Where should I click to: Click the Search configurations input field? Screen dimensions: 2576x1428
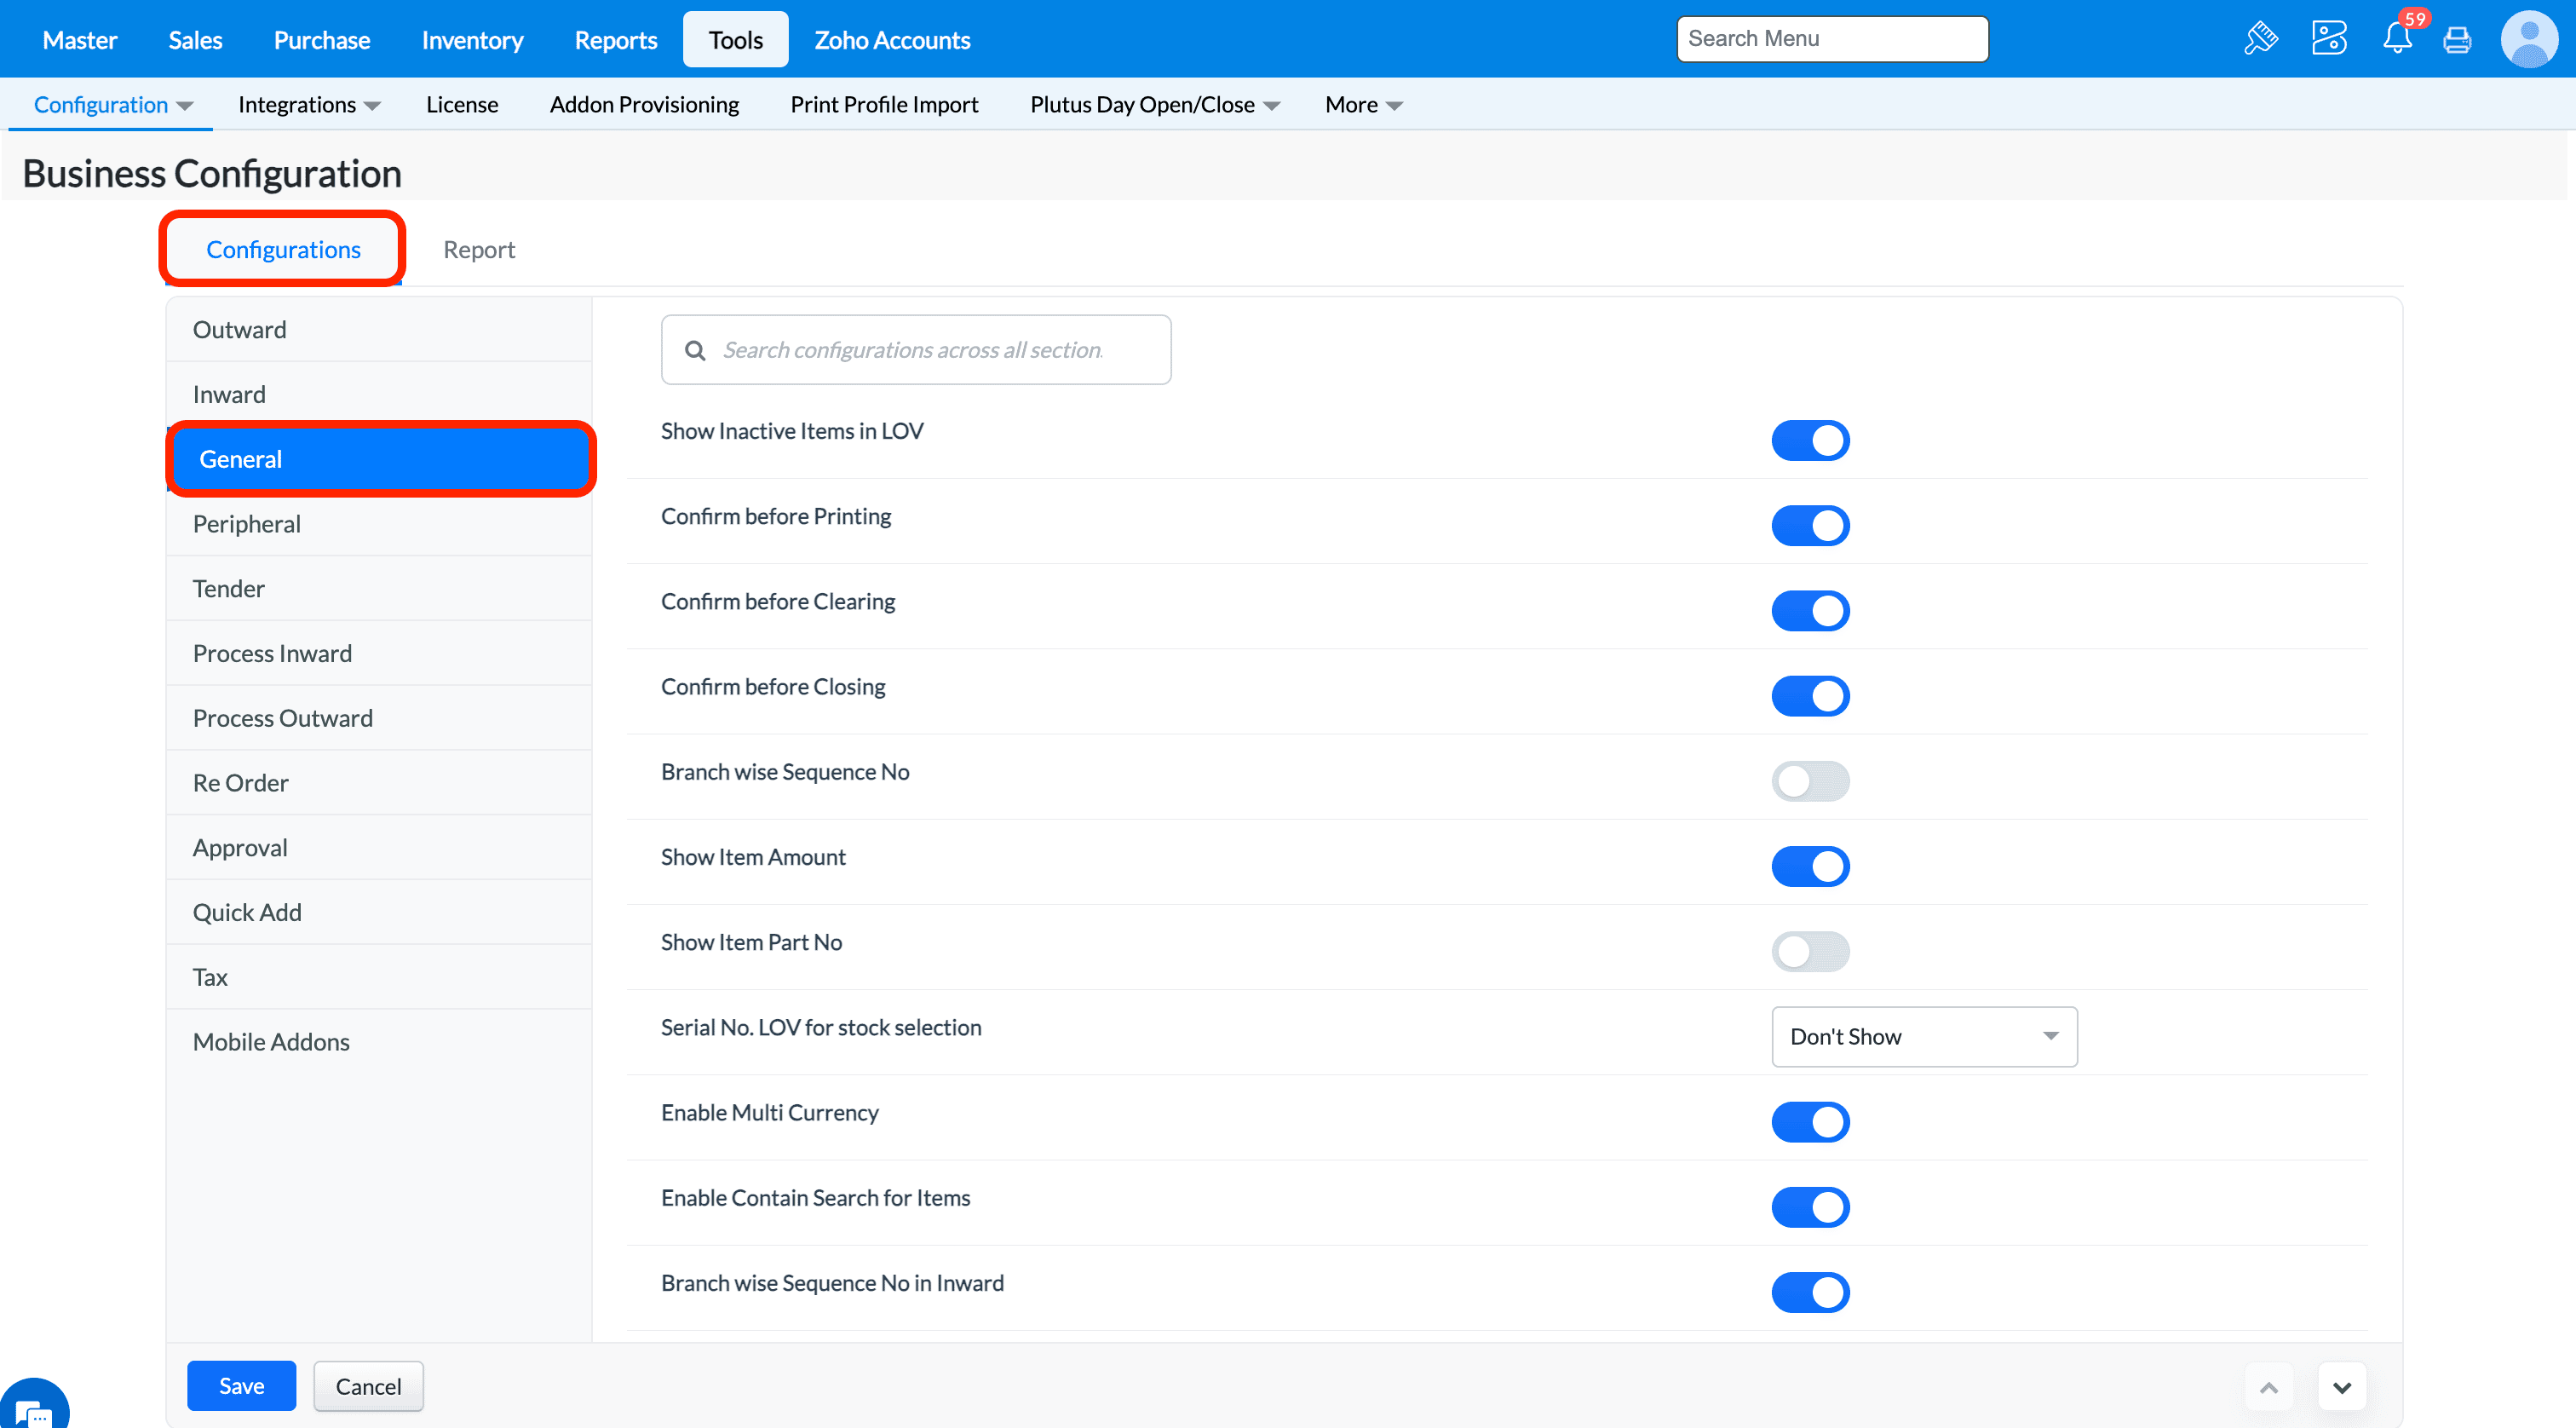914,350
